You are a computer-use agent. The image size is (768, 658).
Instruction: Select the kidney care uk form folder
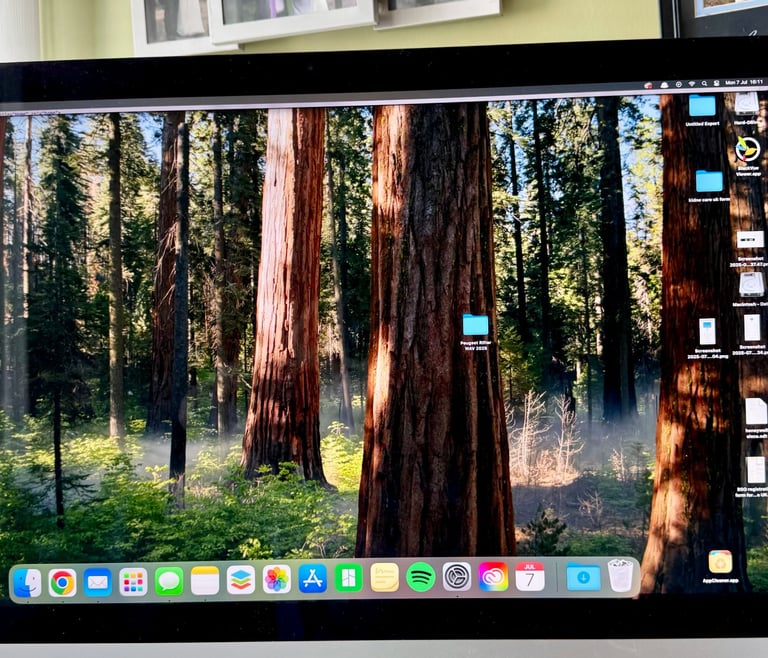(709, 181)
